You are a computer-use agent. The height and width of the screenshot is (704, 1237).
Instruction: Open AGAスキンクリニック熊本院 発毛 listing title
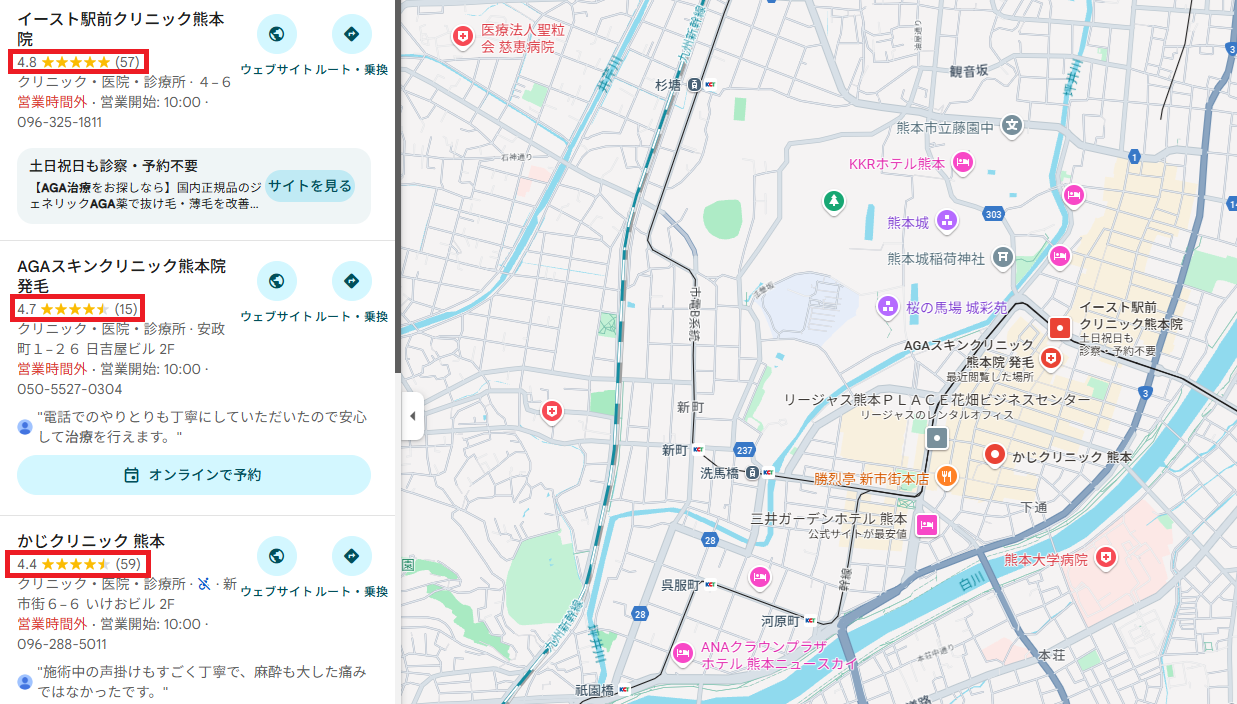(x=122, y=276)
